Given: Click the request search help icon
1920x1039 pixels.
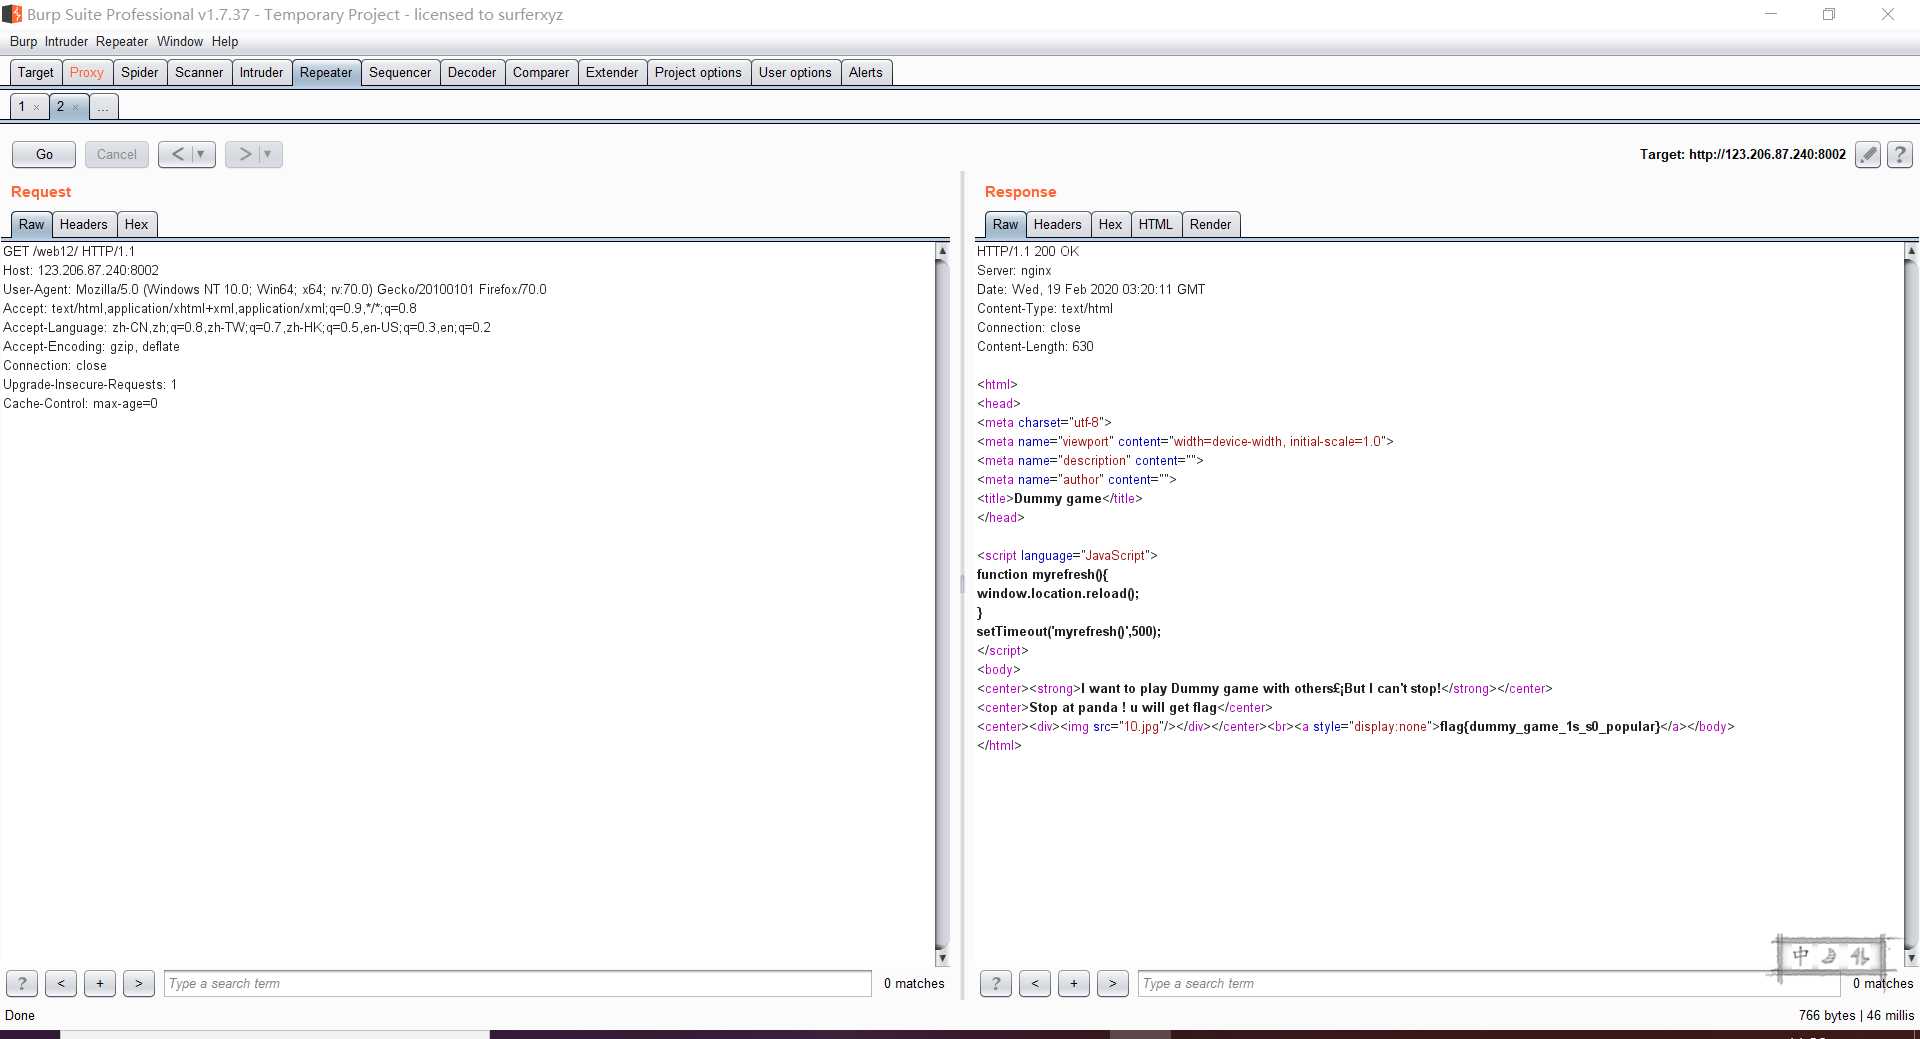Looking at the screenshot, I should [22, 983].
